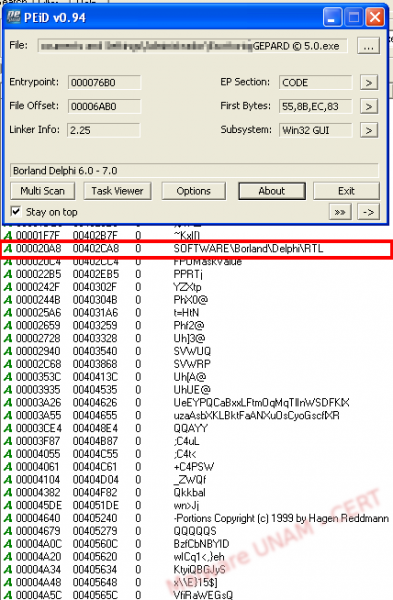Click the ASCII 'A' icon on row 00002940

(x=8, y=351)
